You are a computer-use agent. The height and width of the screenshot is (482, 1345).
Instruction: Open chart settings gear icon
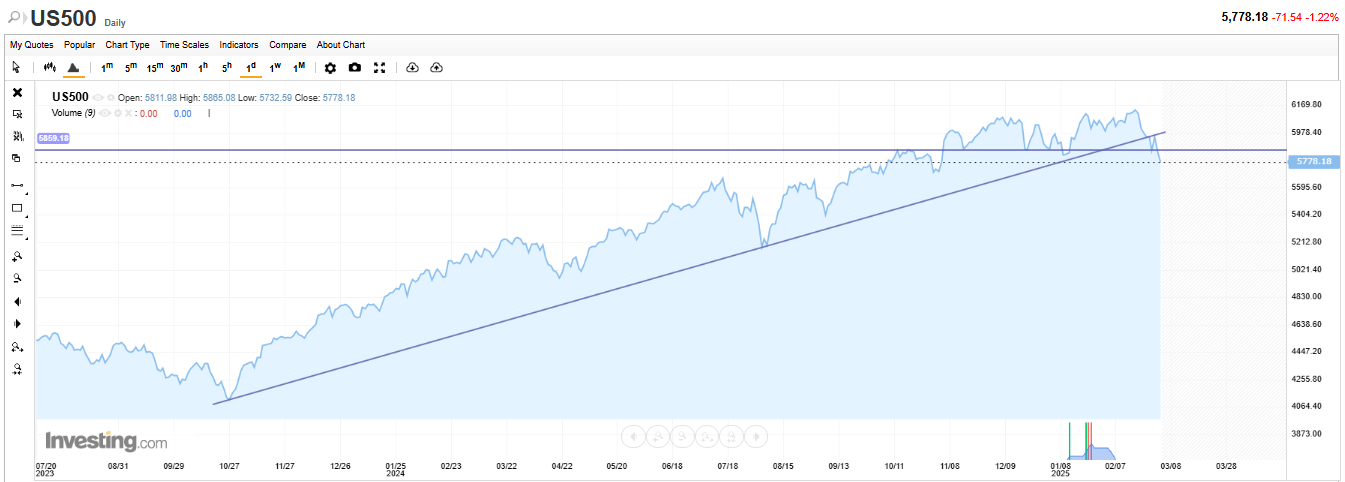(331, 67)
